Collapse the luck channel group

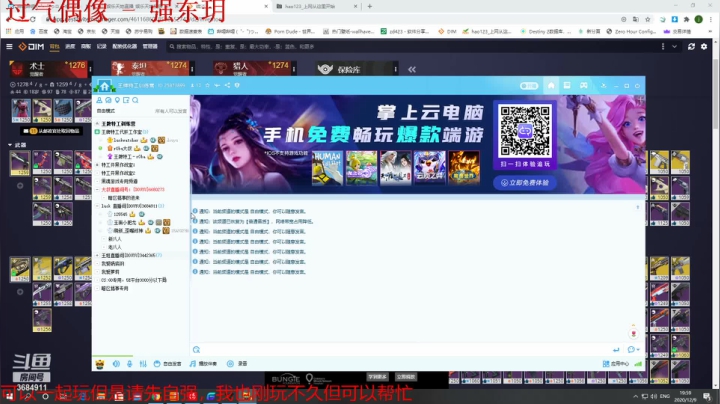pos(97,206)
